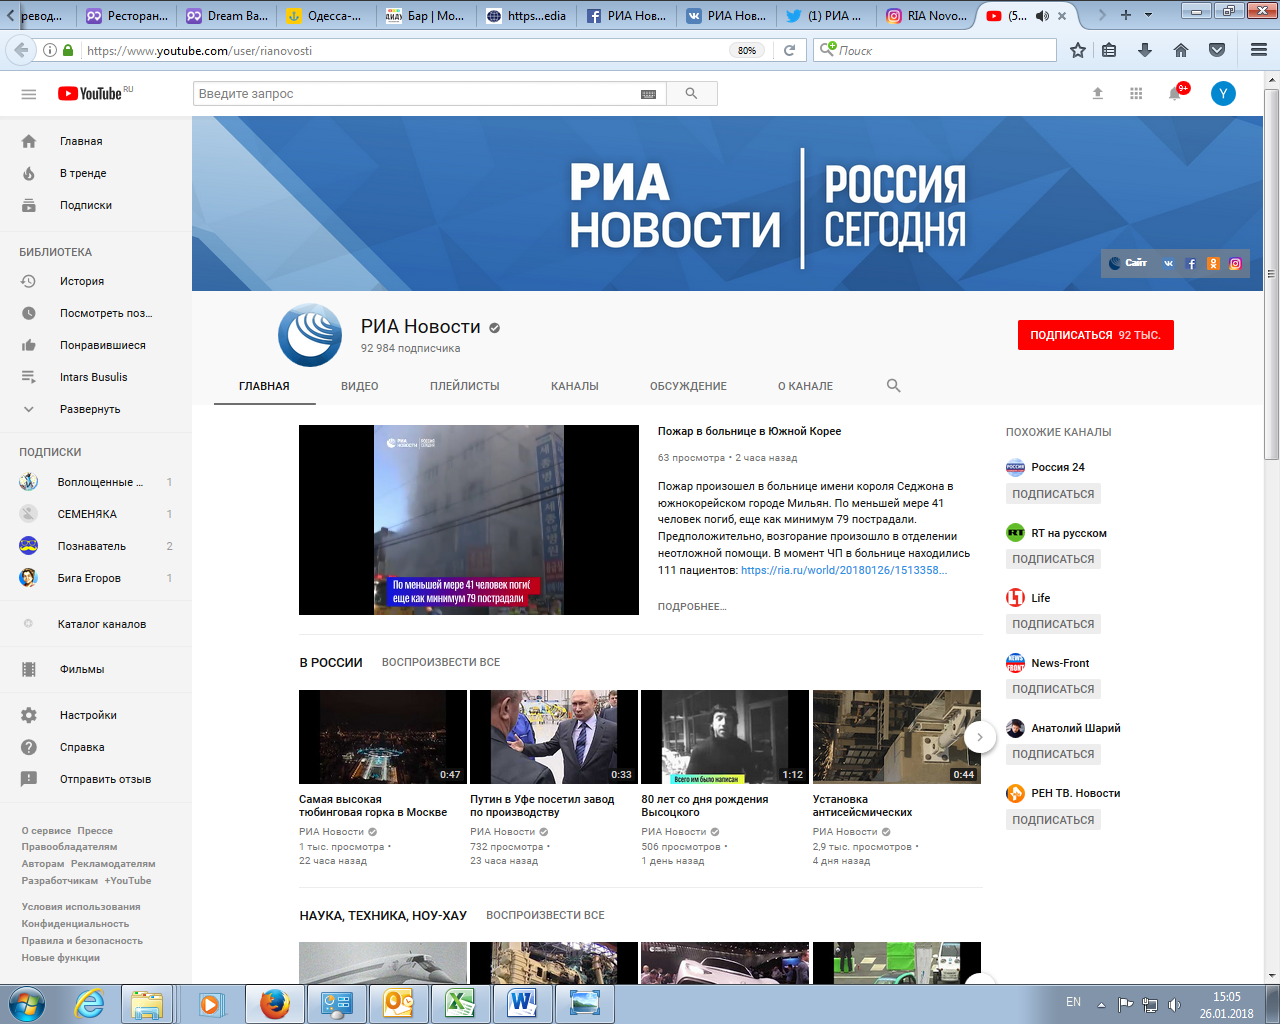
Task: Show next videos in В России carousel
Action: pyautogui.click(x=980, y=737)
